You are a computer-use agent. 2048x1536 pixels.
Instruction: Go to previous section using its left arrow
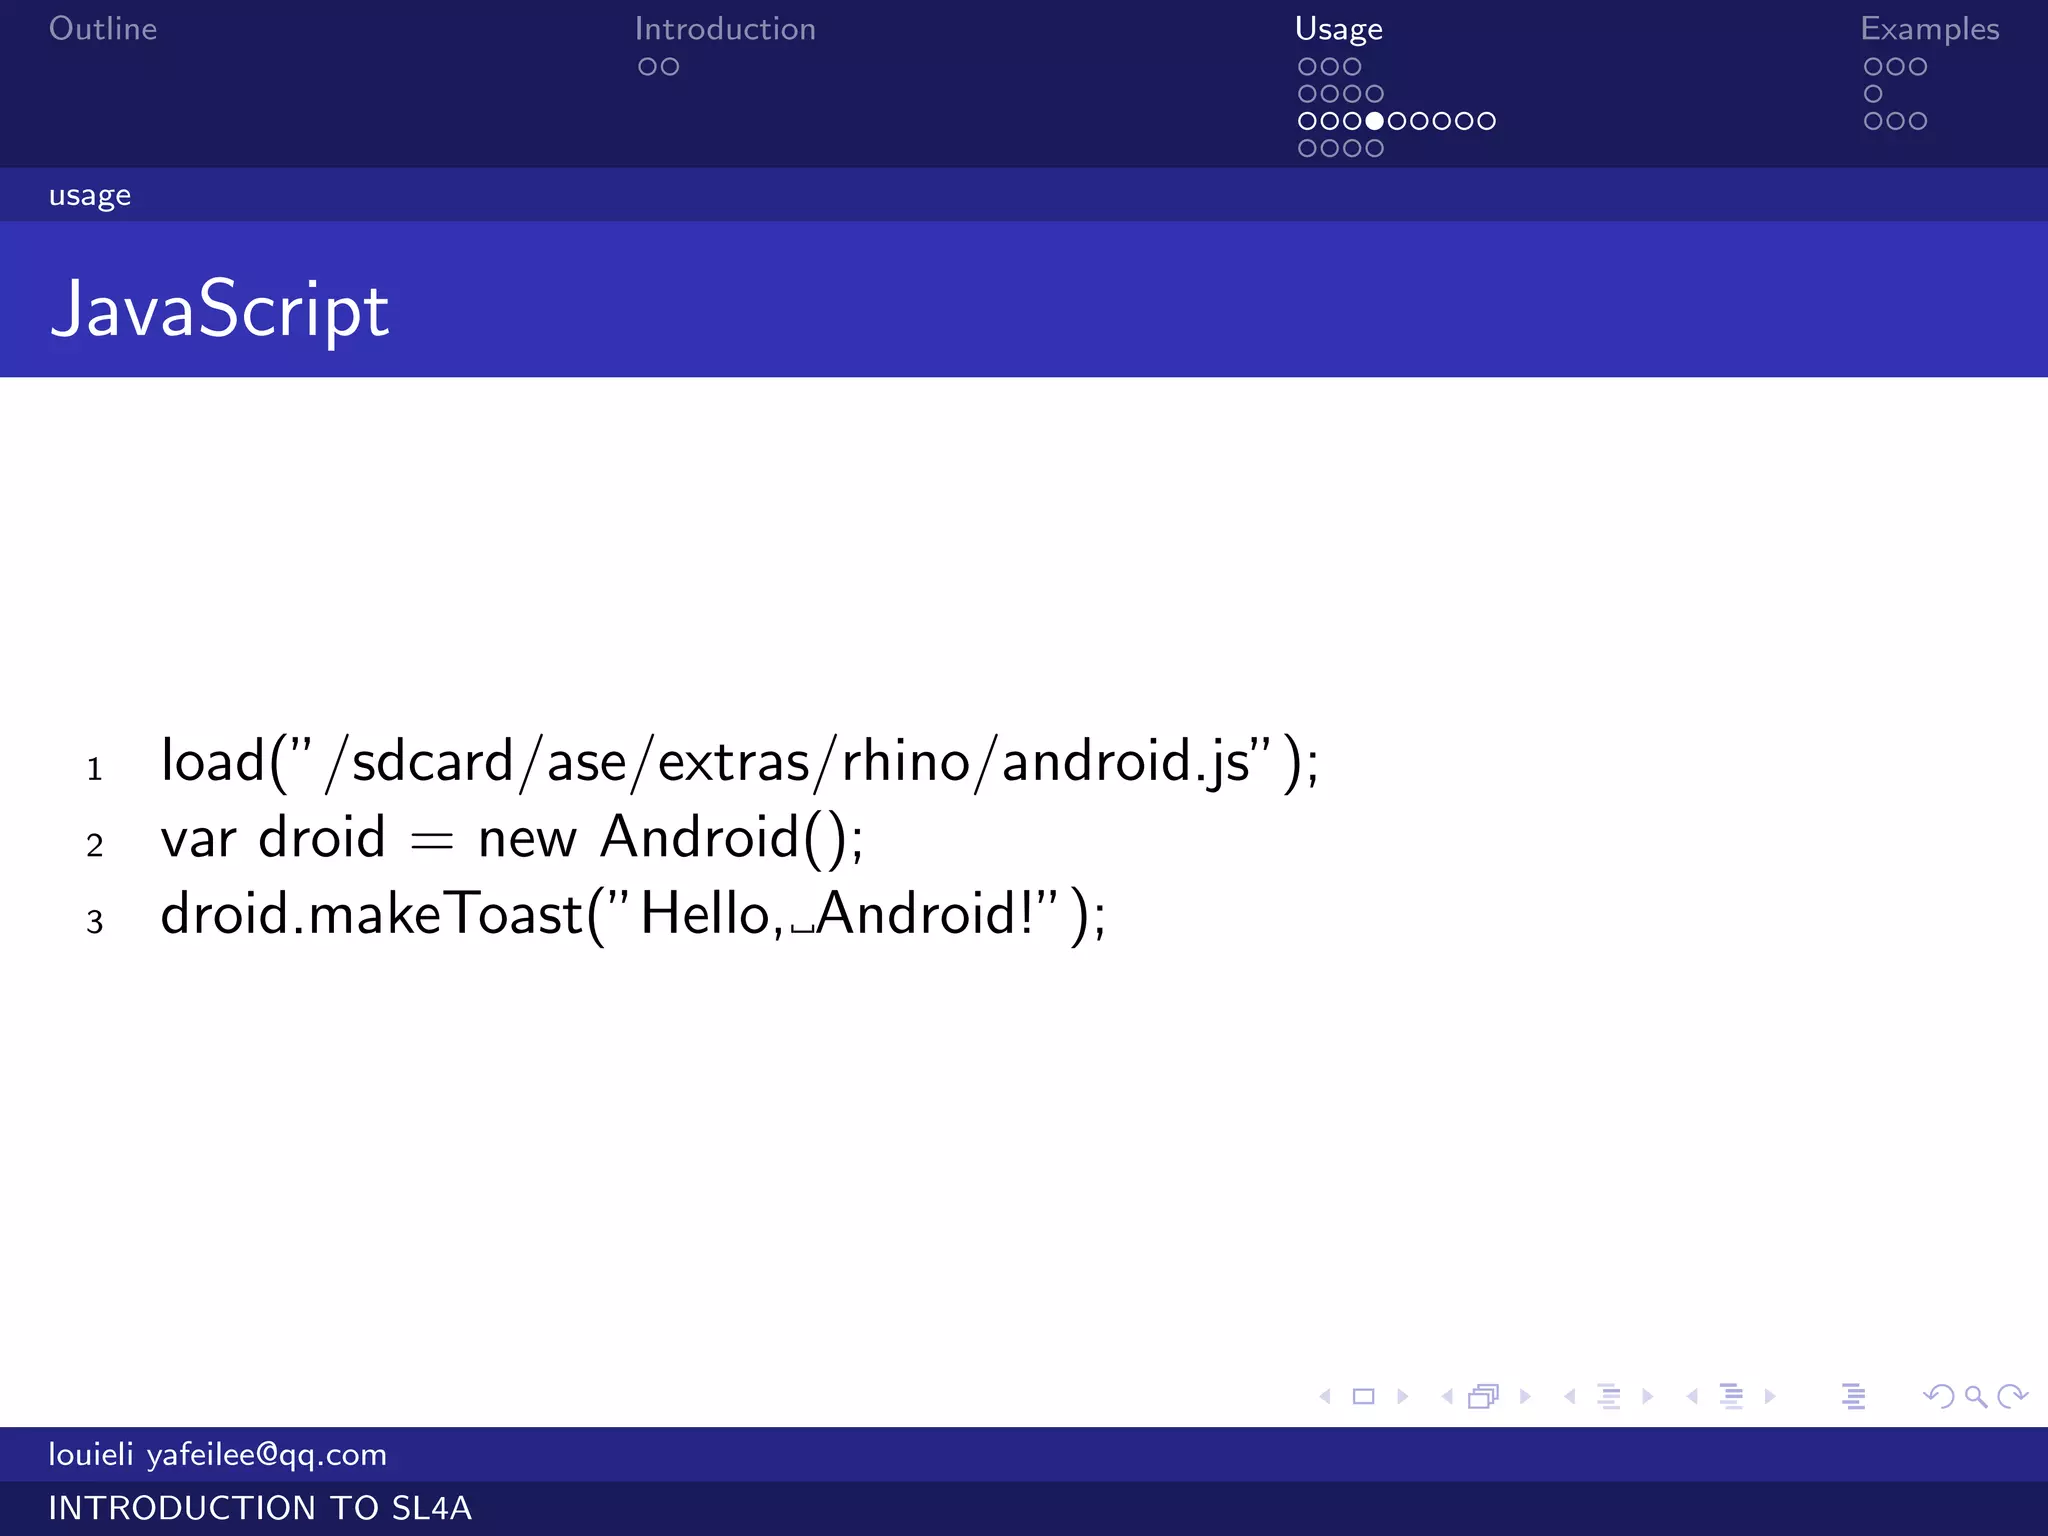click(x=1692, y=1396)
